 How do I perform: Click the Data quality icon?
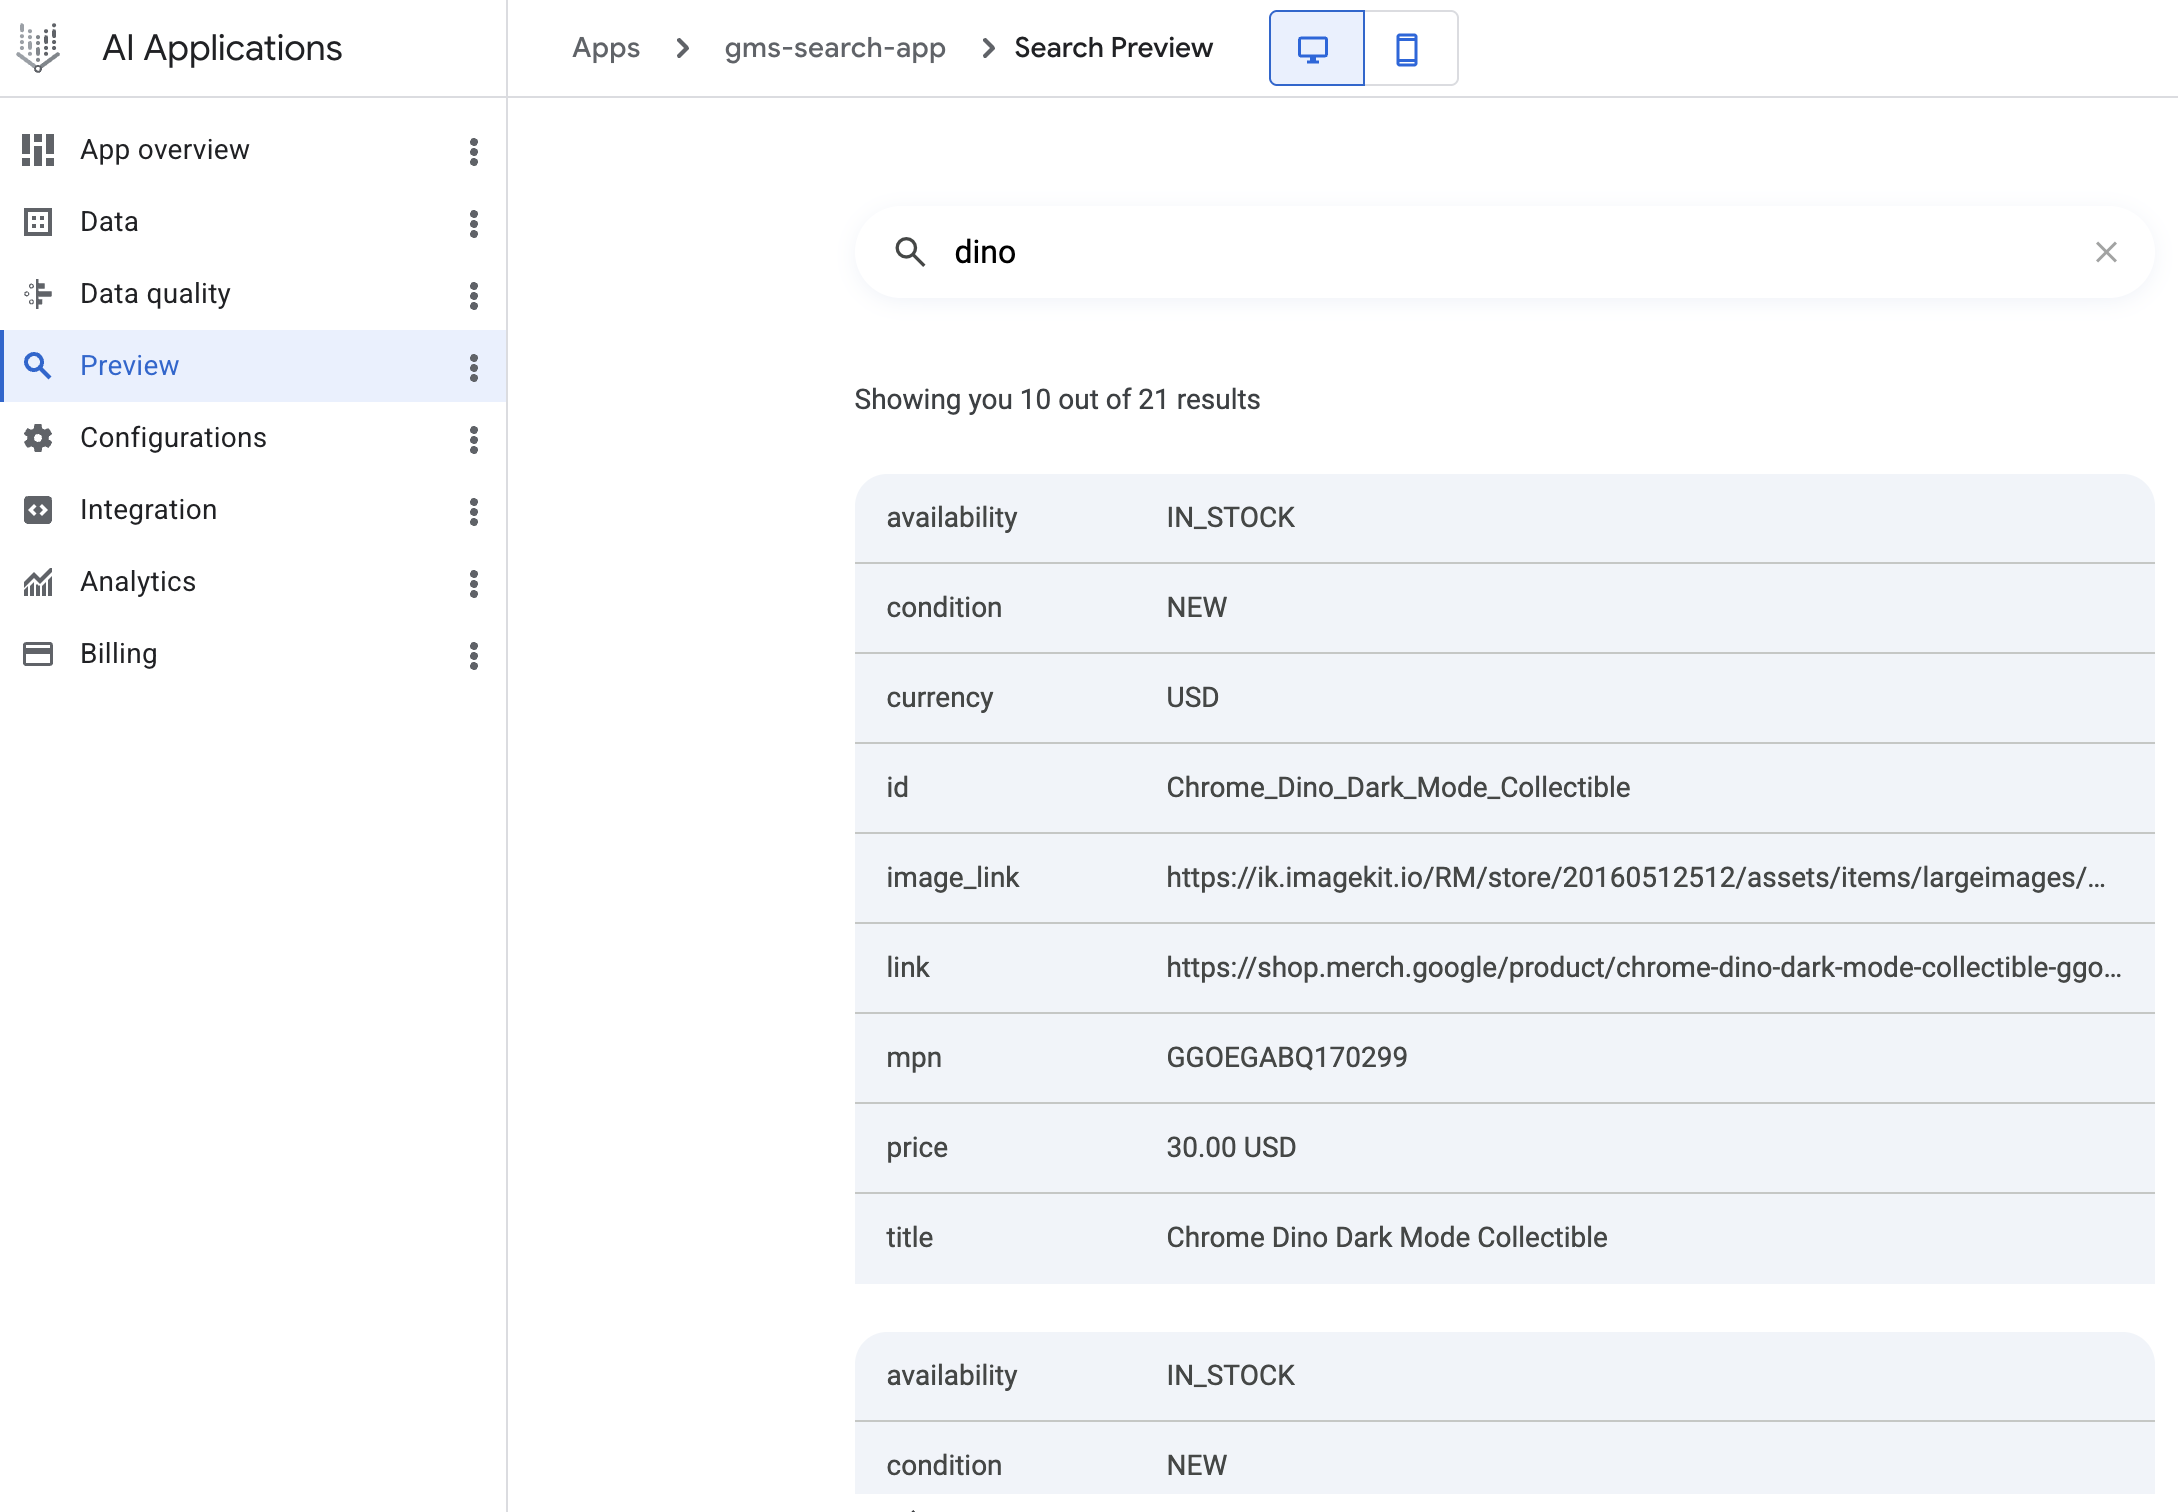pyautogui.click(x=38, y=294)
